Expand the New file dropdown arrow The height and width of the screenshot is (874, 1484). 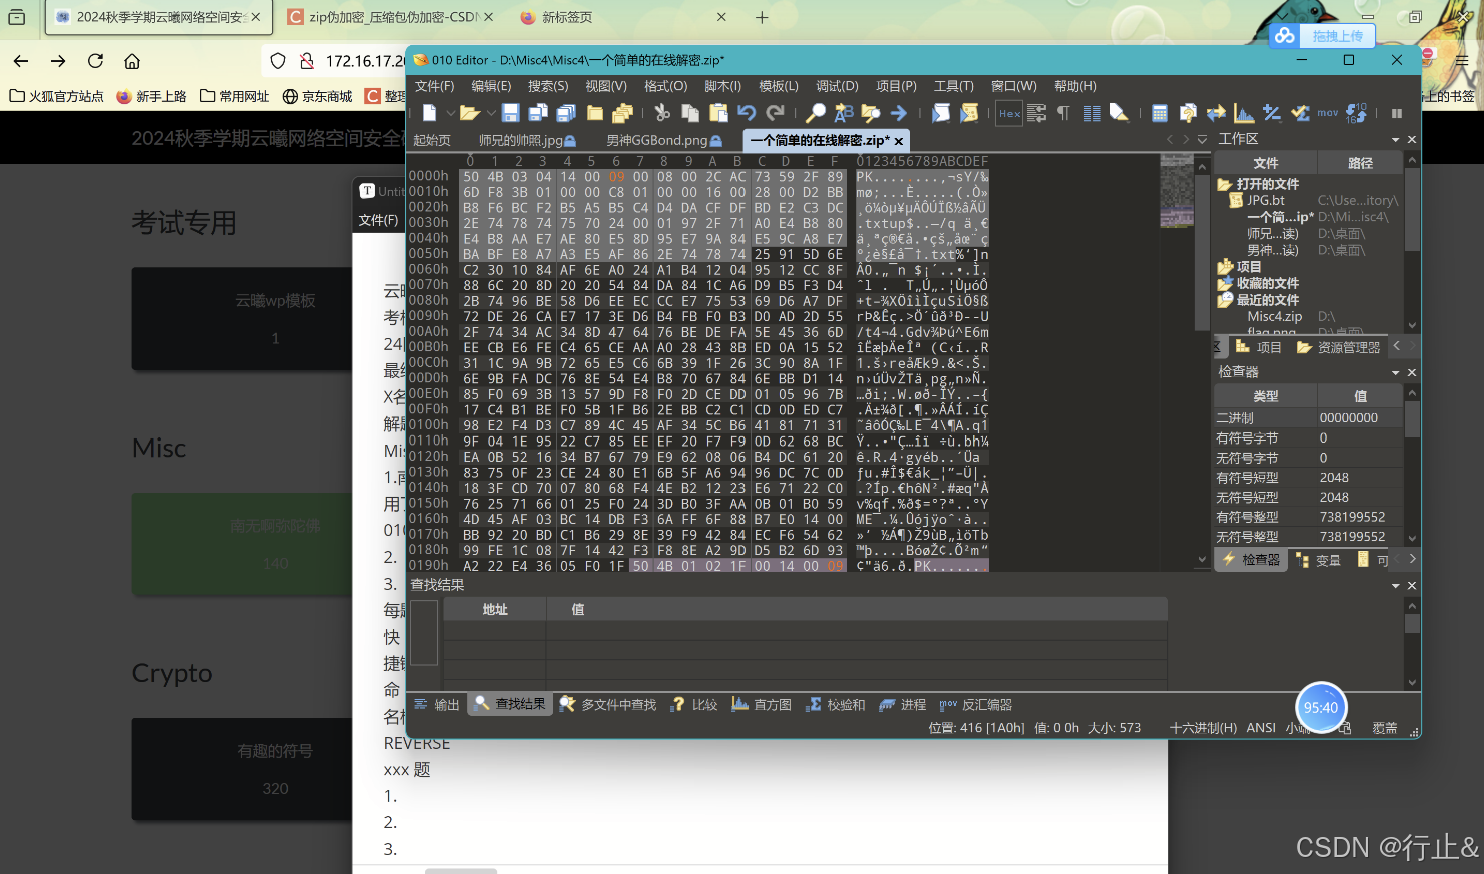(x=450, y=113)
